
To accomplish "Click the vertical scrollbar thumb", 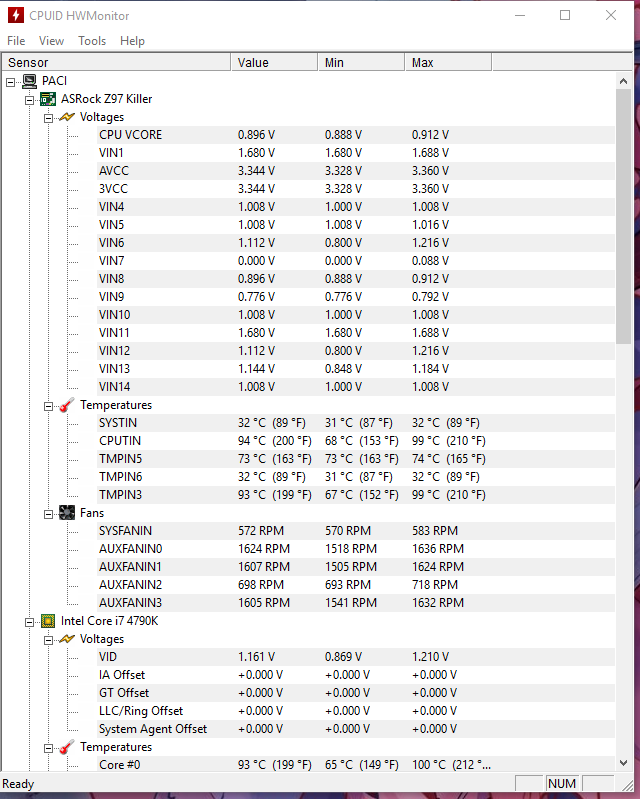I will coord(623,217).
